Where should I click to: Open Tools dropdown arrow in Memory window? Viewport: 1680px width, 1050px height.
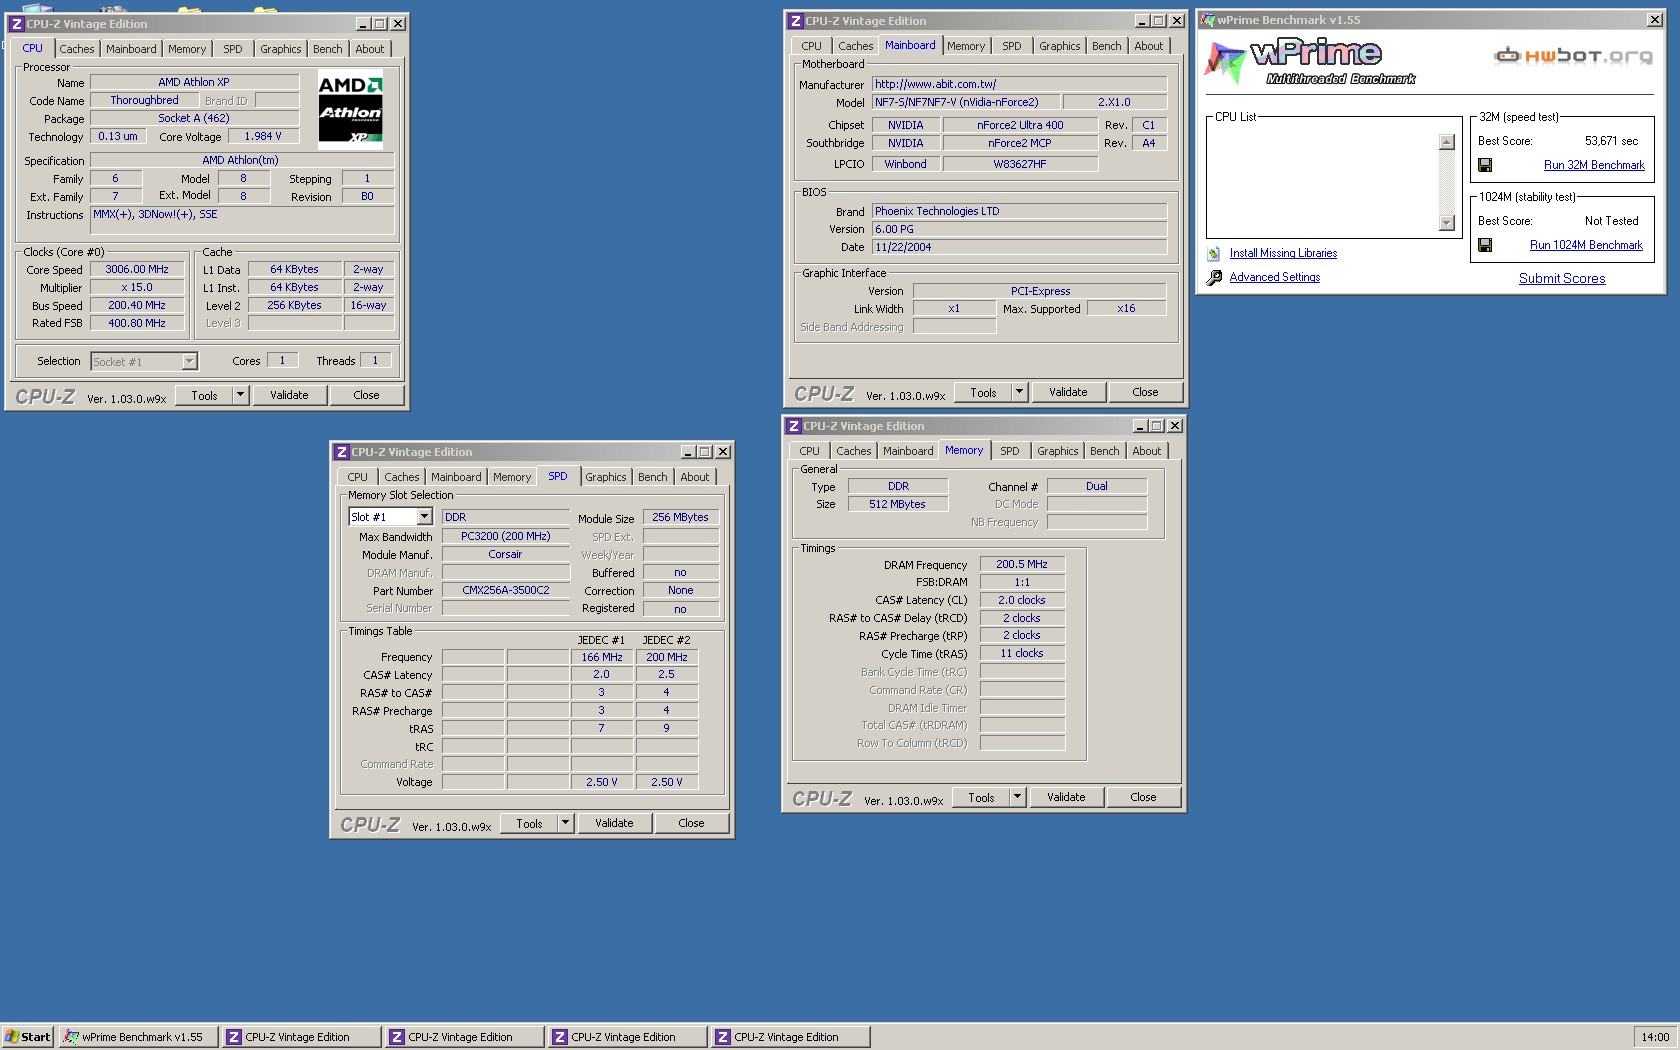tap(1017, 797)
